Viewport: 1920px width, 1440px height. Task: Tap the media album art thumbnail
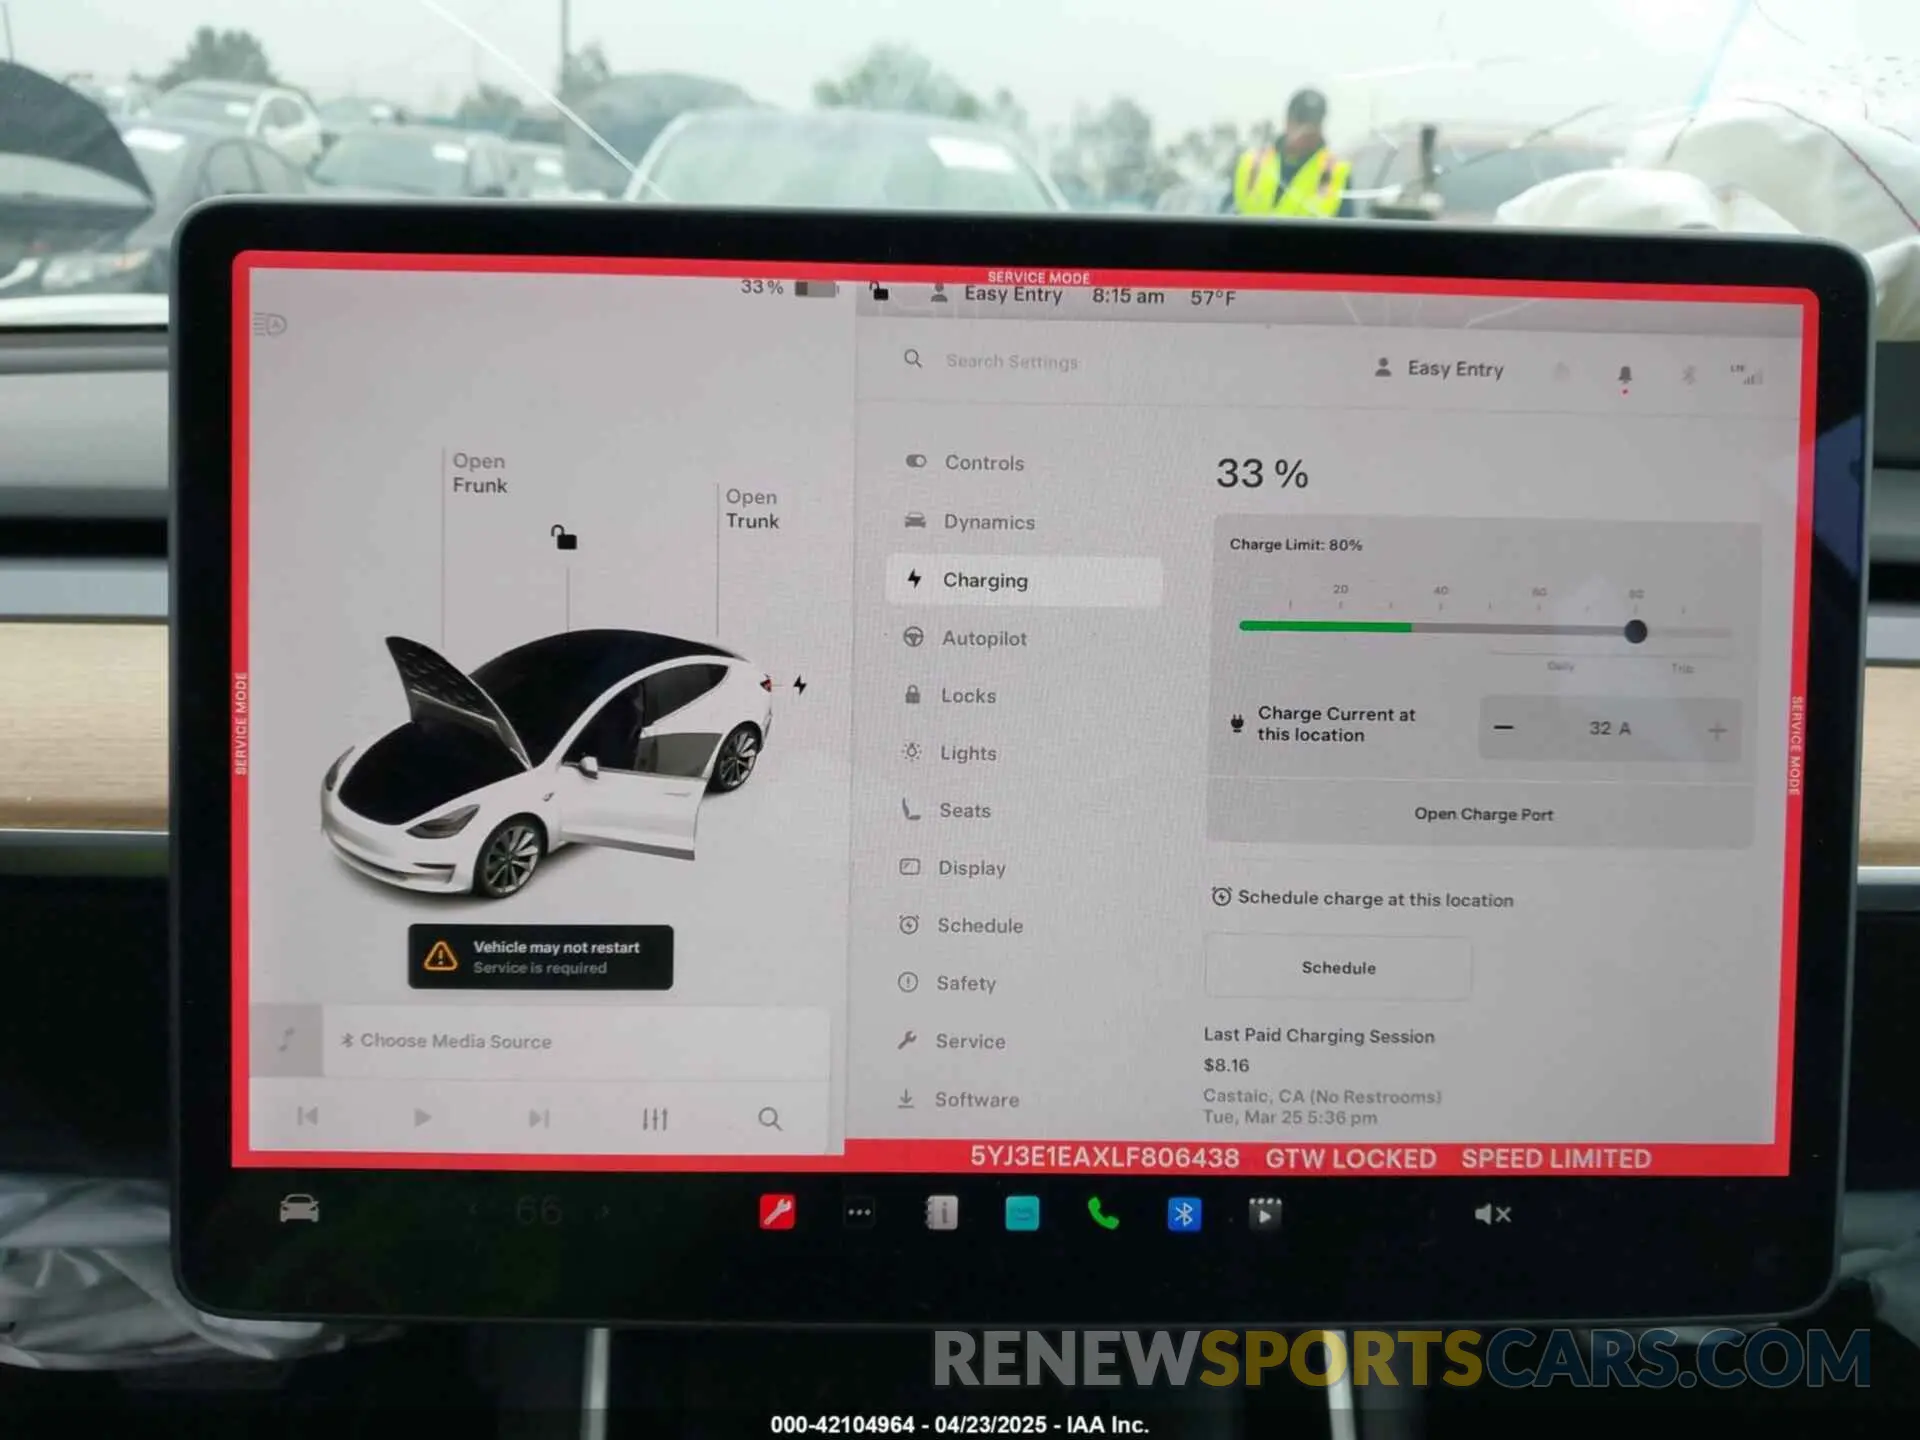tap(287, 1040)
